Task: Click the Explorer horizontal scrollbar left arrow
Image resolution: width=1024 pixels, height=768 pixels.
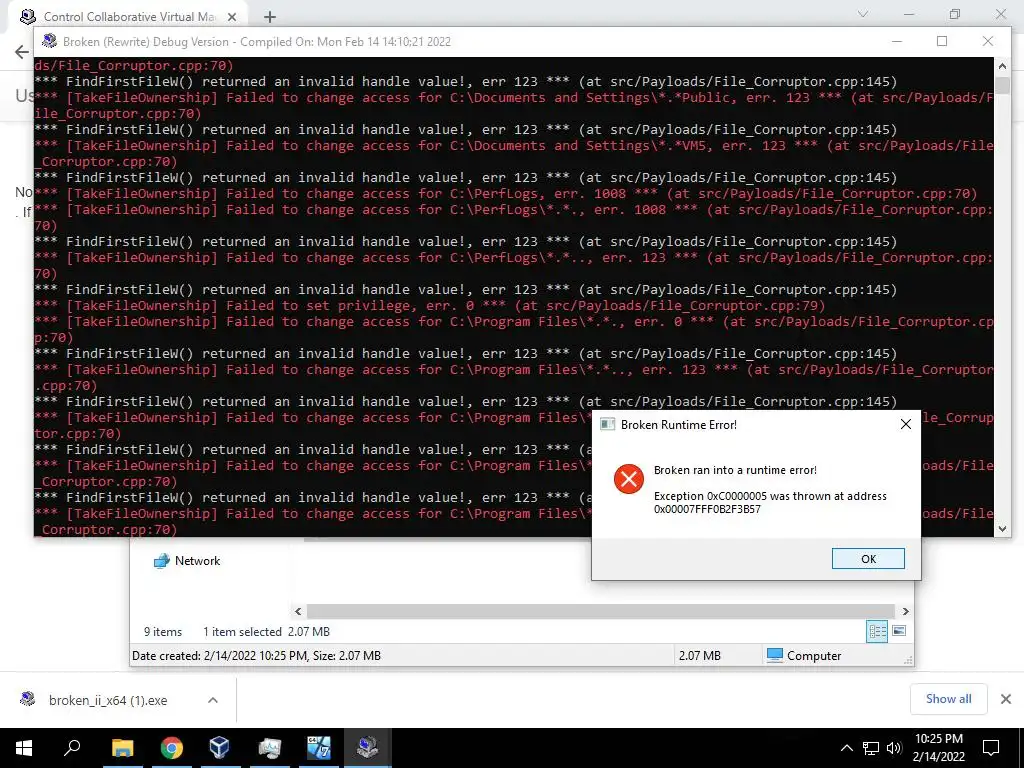Action: (x=298, y=611)
